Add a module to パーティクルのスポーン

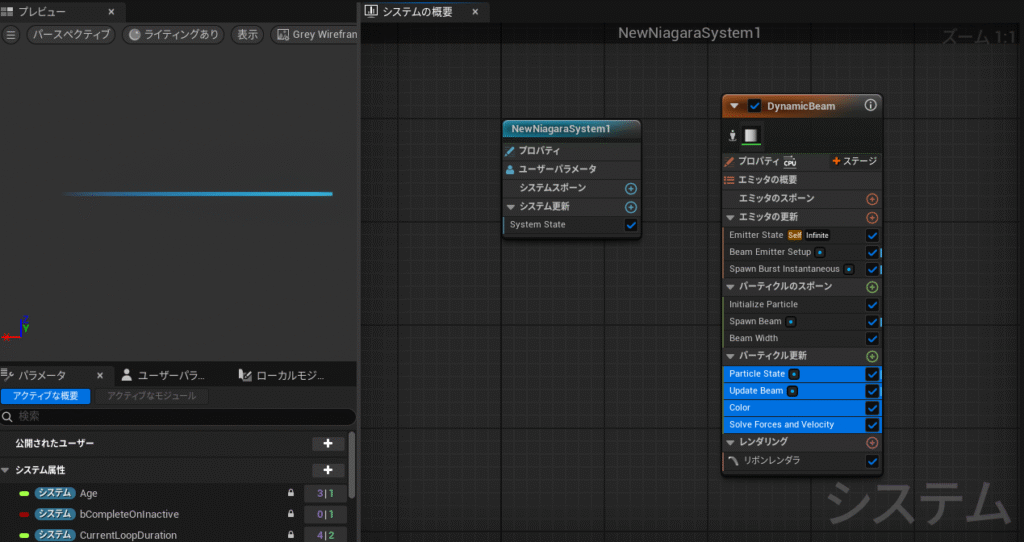(x=871, y=287)
